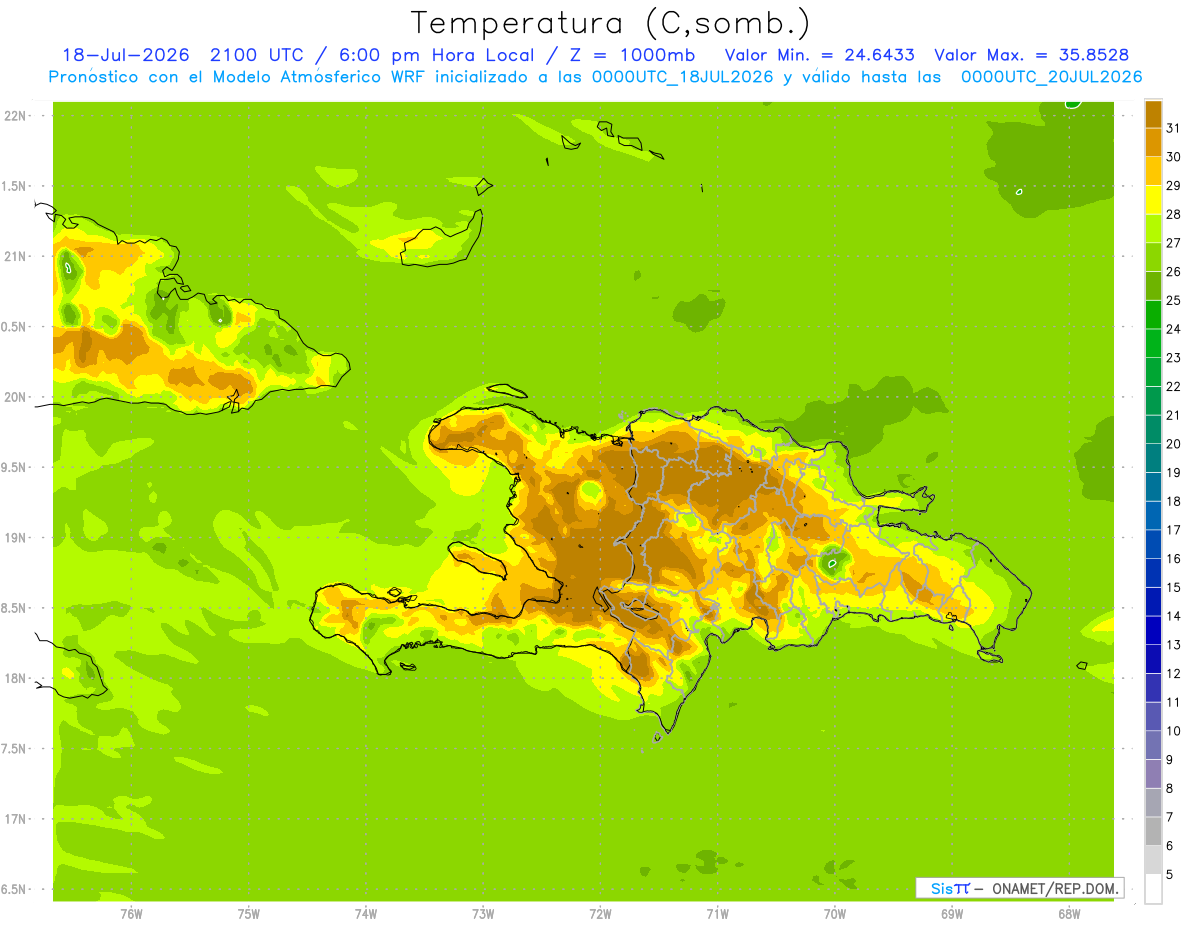1200x927 pixels.
Task: Click green cool-spot contour in eastern Dominican Republic
Action: [832, 563]
